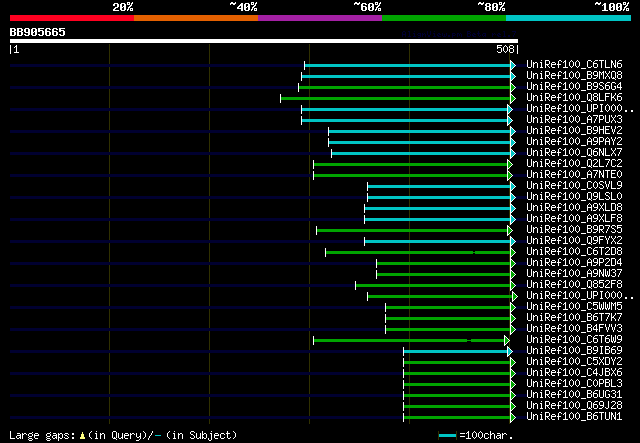Click the UniRef100_C0SVL9 label
The image size is (640, 443).
[574, 186]
